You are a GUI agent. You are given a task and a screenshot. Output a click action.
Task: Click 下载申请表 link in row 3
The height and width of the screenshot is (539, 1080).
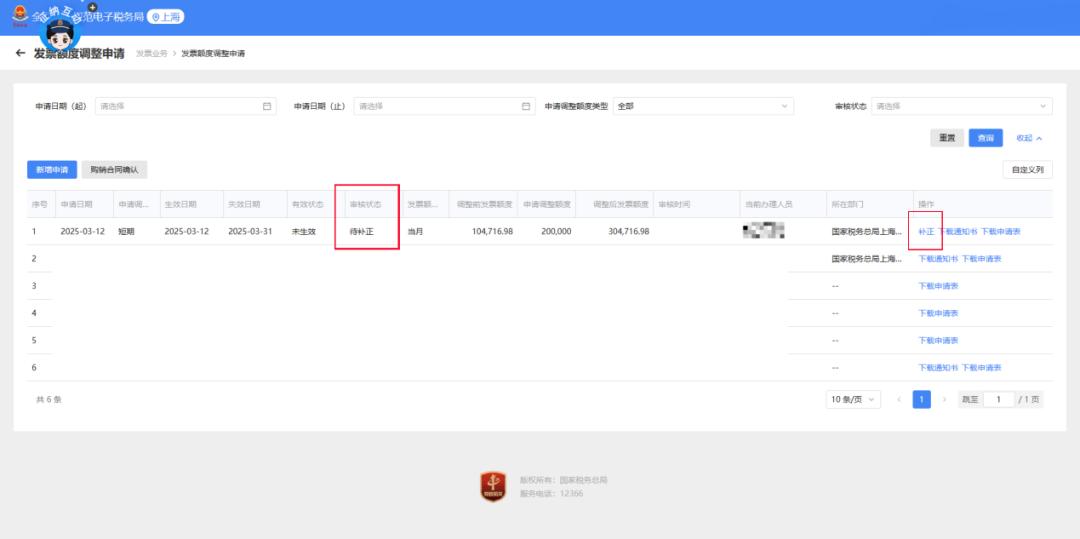tap(938, 286)
